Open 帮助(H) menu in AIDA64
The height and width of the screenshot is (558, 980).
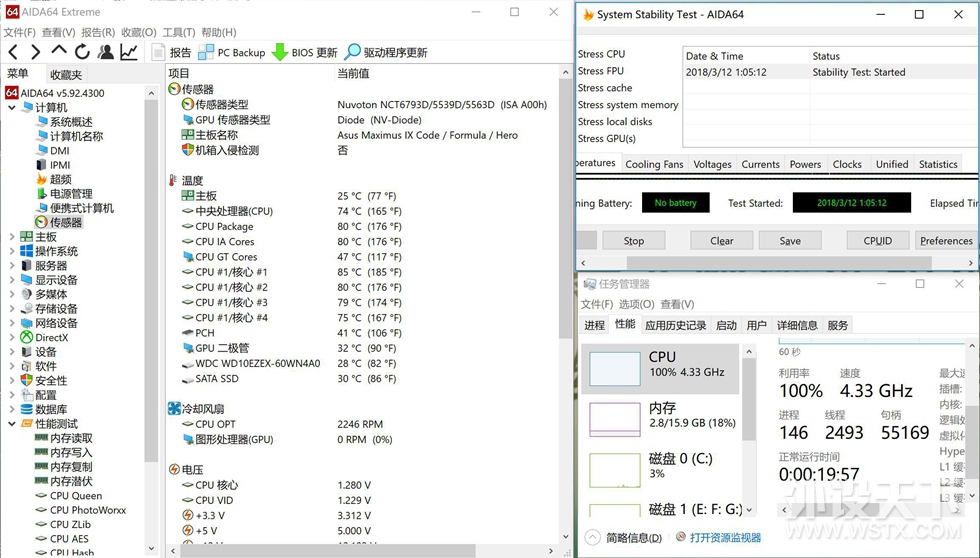219,32
